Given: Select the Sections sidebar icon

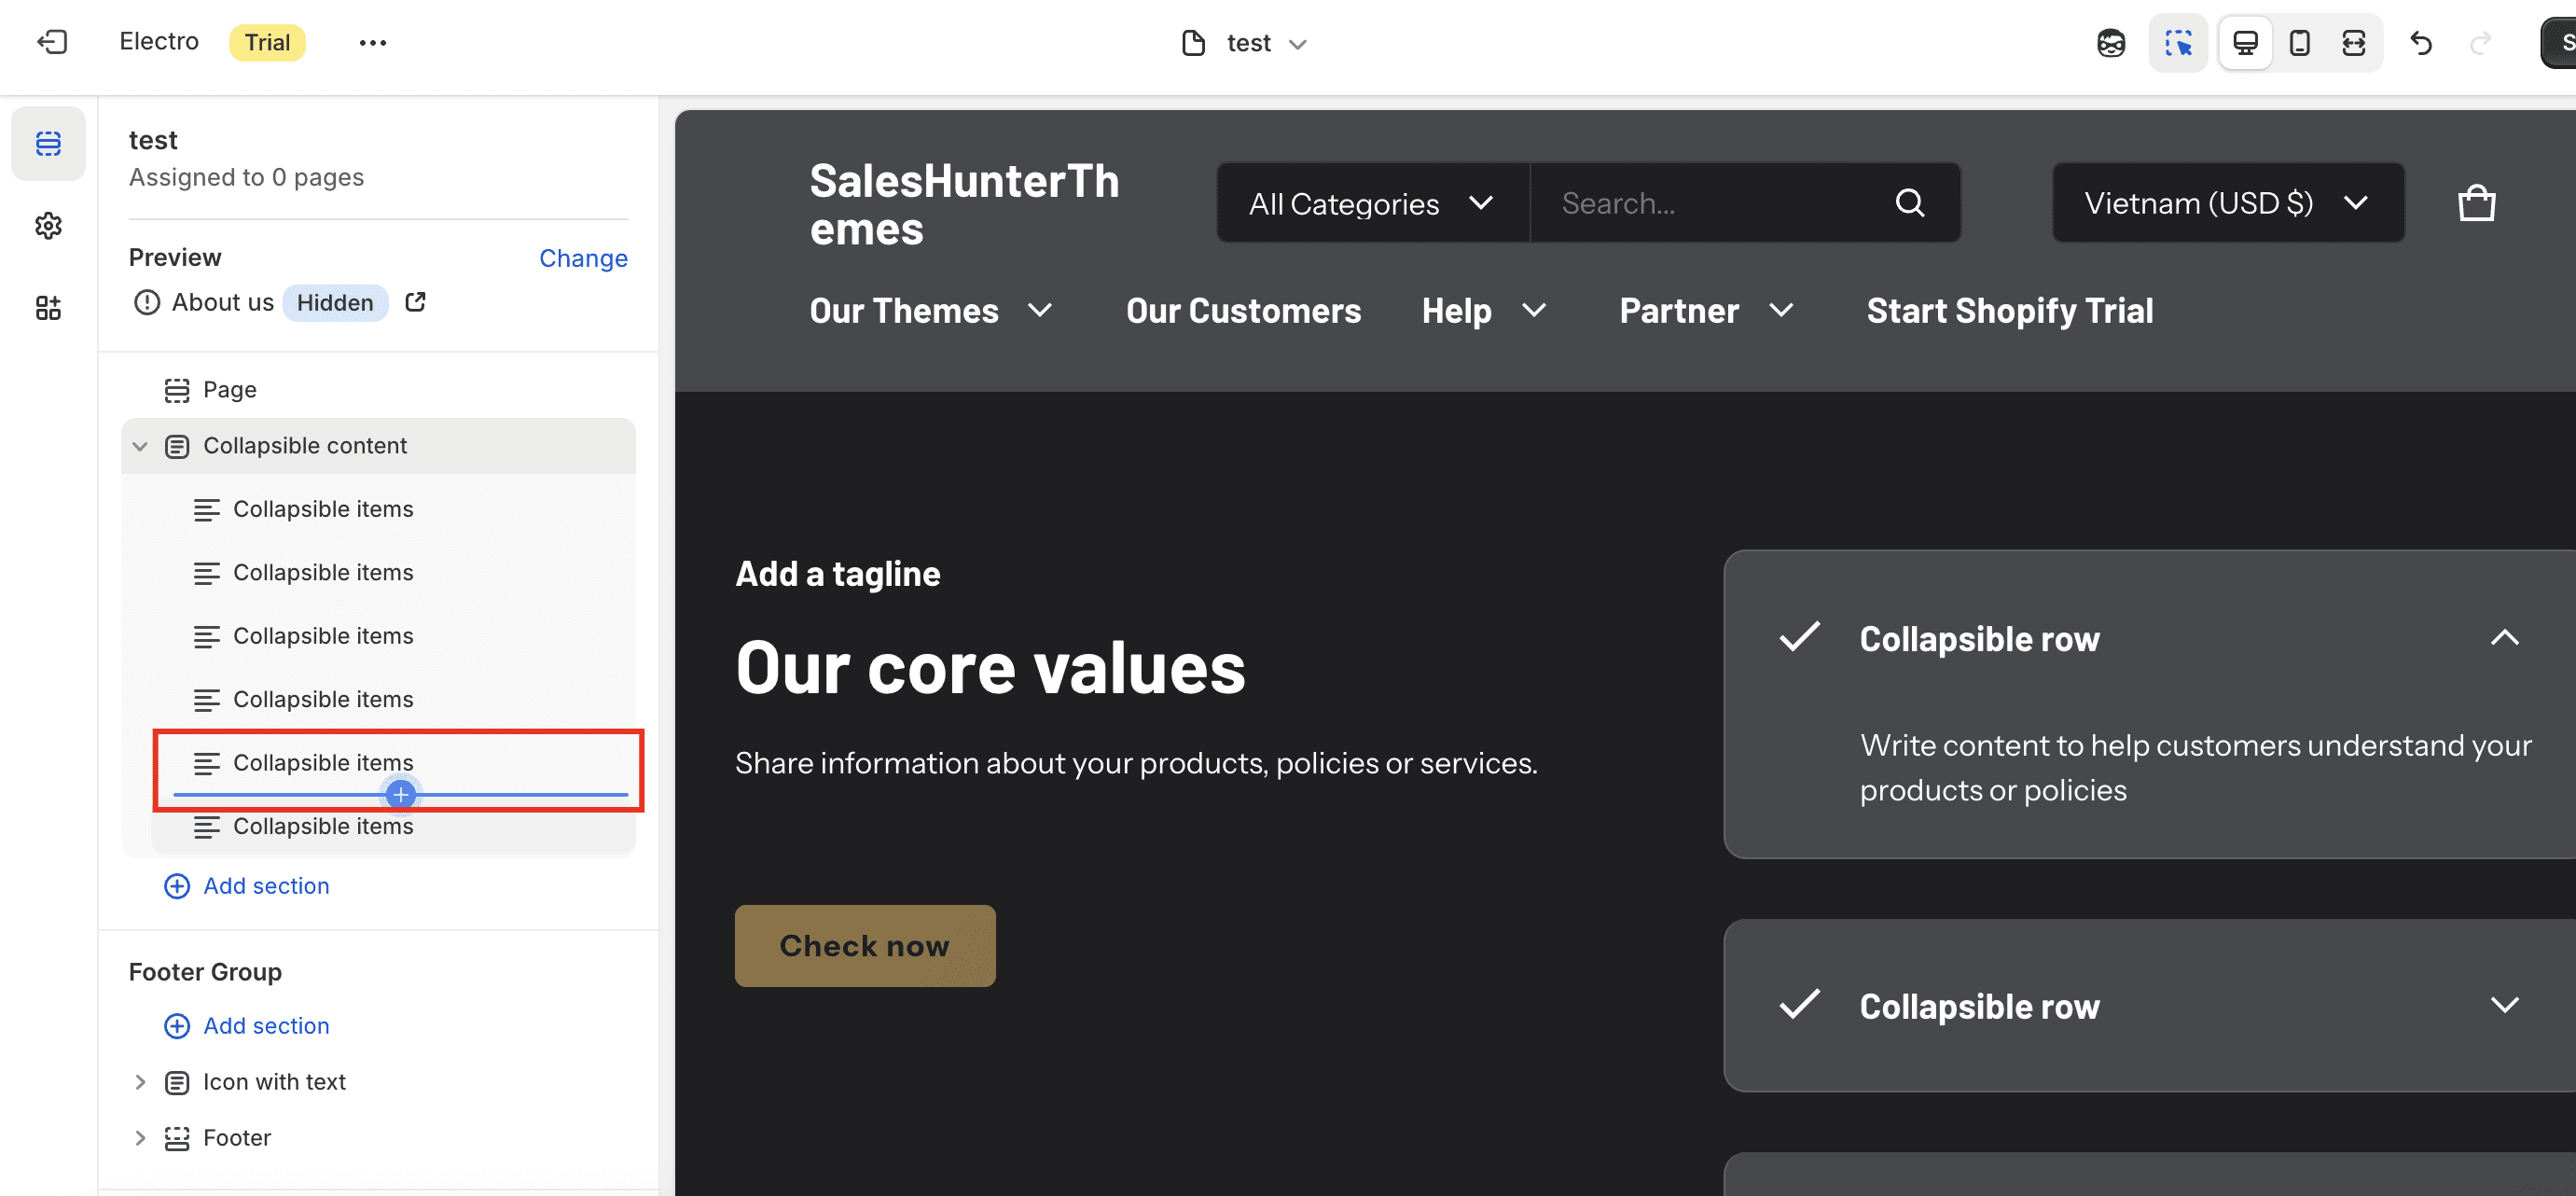Looking at the screenshot, I should click(x=48, y=143).
